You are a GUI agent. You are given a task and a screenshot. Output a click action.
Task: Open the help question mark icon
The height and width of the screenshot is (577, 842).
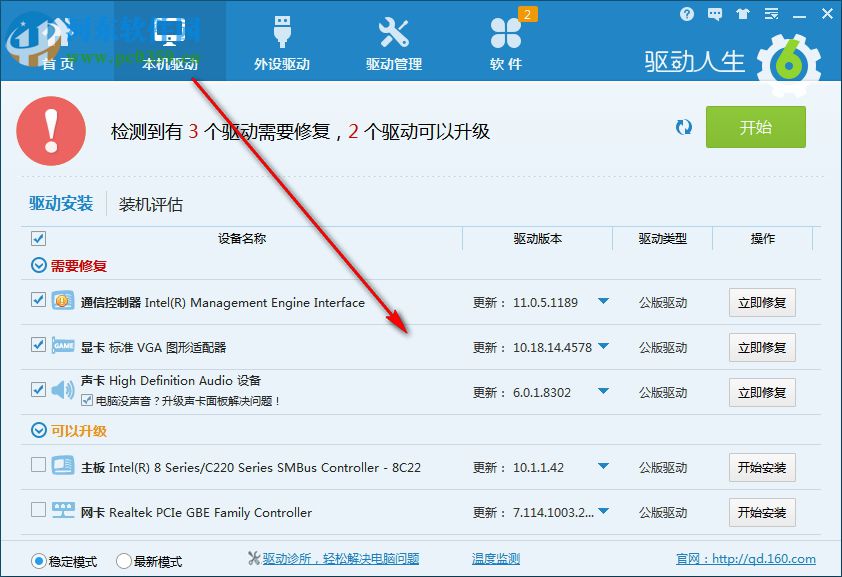[687, 14]
